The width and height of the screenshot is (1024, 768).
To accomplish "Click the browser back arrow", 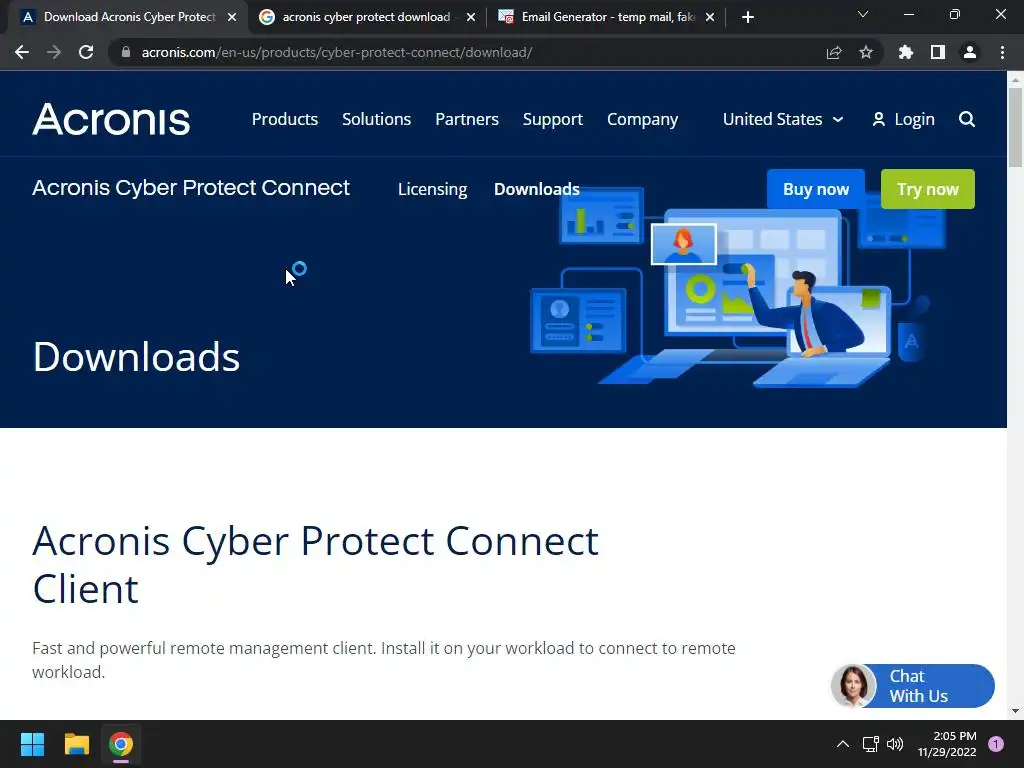I will point(22,52).
